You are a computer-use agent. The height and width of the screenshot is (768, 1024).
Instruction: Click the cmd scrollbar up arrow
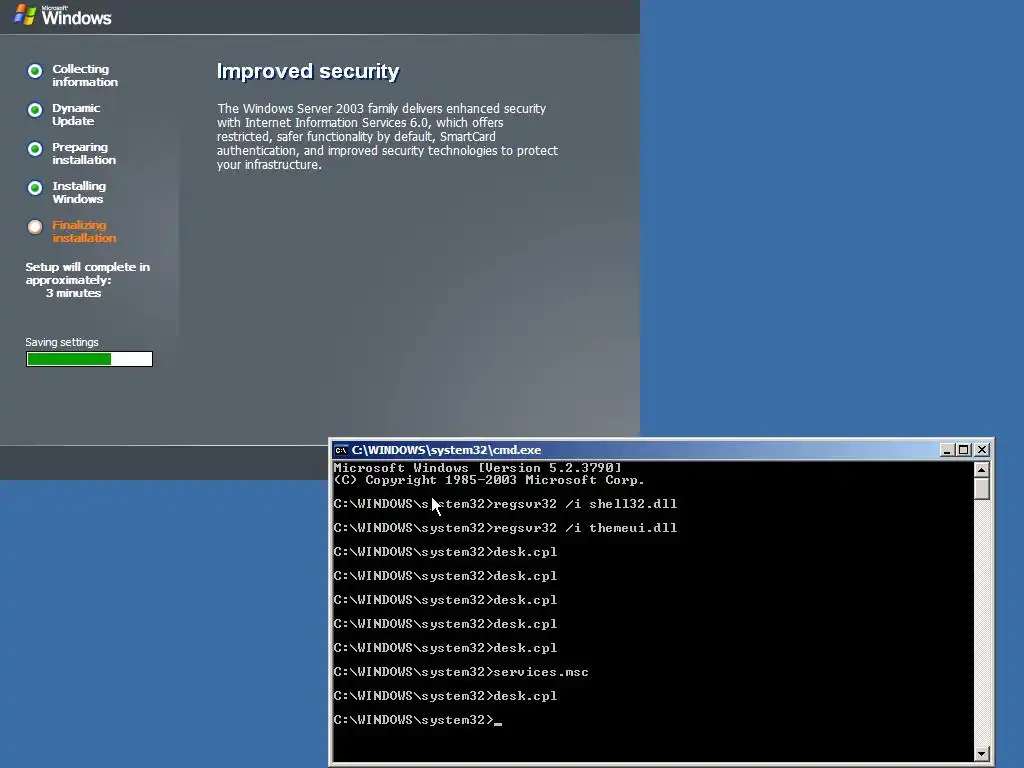tap(982, 470)
